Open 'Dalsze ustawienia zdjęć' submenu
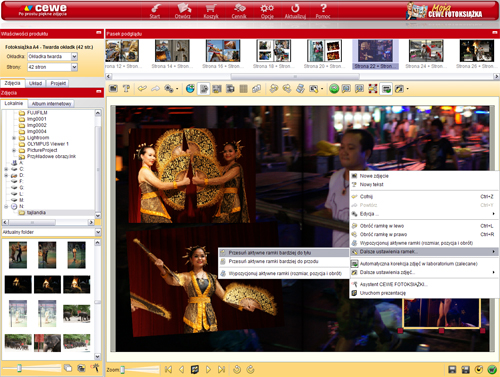Screen dimensions: 500x377 (424, 272)
